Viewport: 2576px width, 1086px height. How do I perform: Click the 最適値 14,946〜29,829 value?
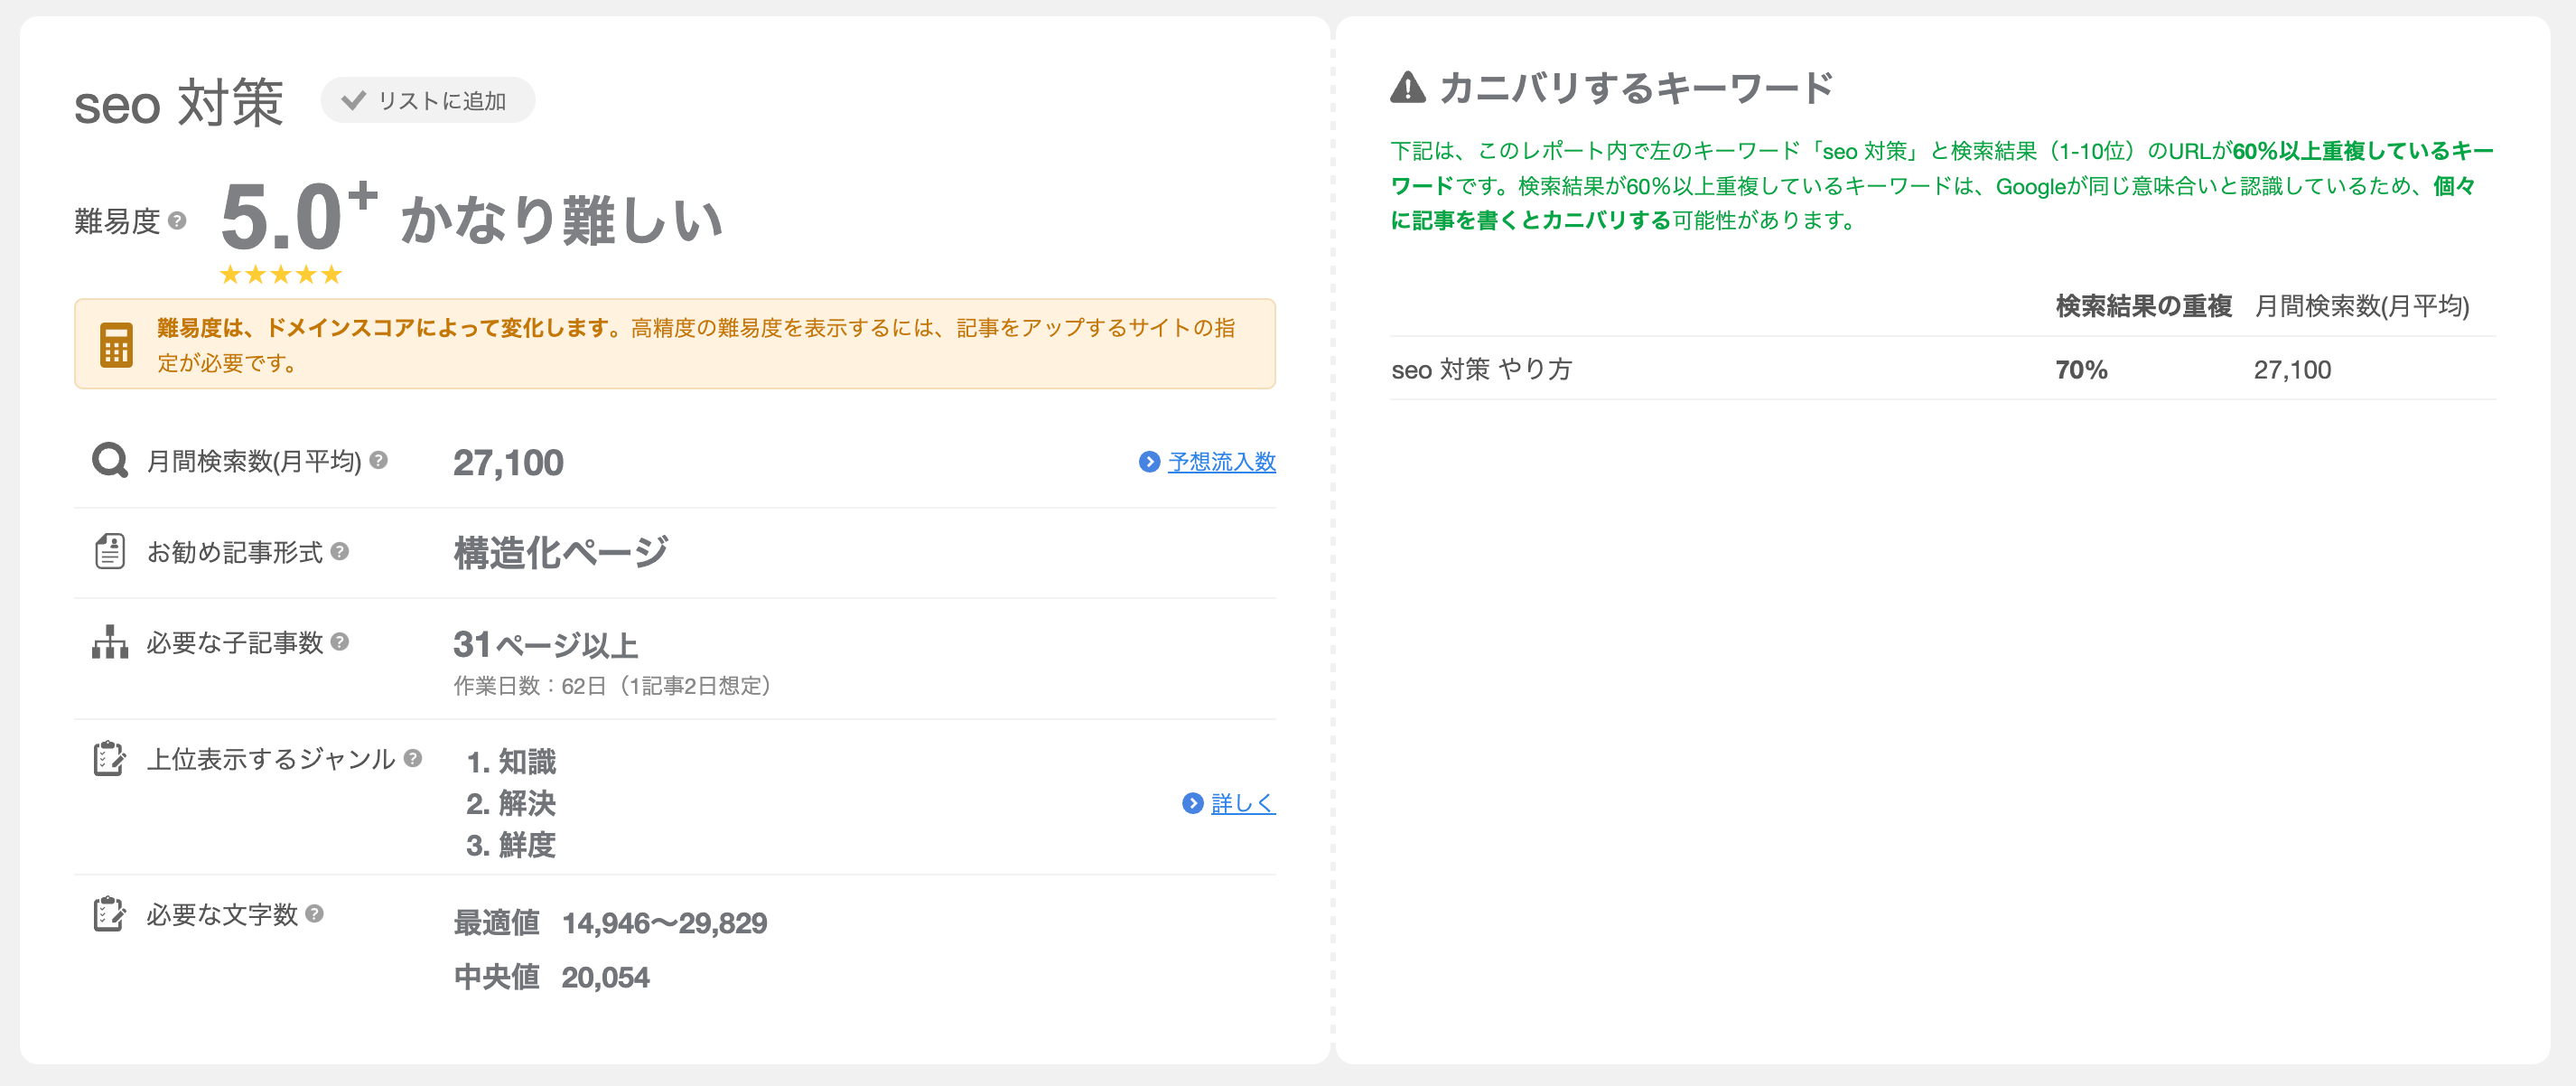coord(611,923)
